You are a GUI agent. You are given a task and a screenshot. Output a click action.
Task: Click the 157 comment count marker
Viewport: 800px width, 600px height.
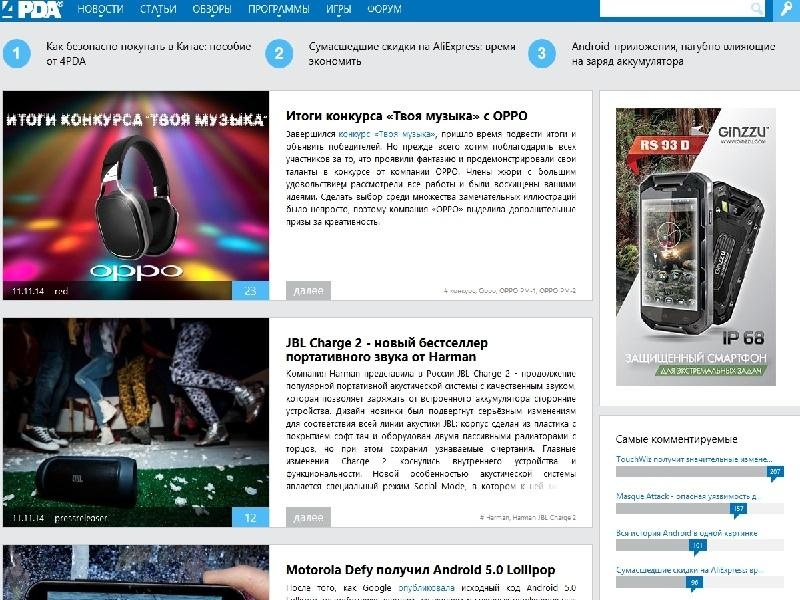point(738,509)
